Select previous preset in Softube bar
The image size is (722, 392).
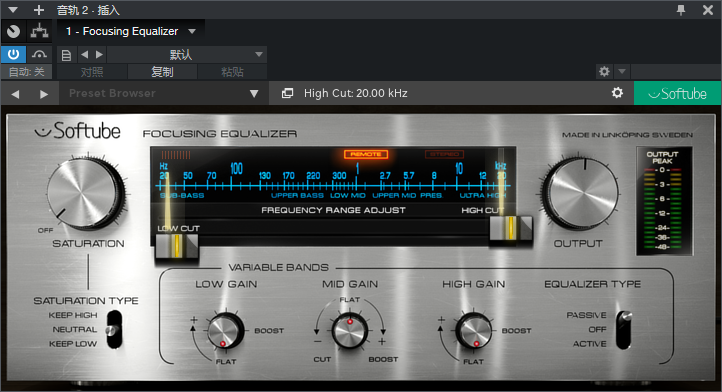pyautogui.click(x=15, y=94)
